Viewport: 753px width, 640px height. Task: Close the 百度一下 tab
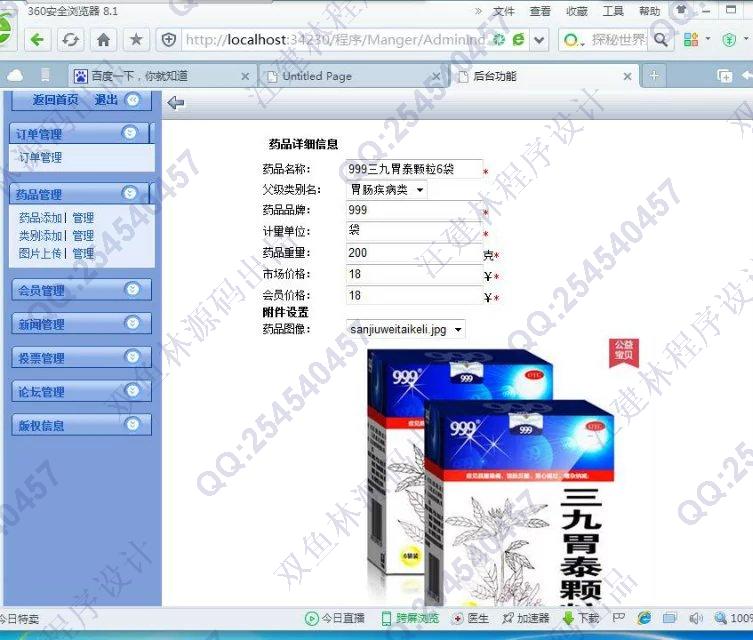pyautogui.click(x=245, y=76)
